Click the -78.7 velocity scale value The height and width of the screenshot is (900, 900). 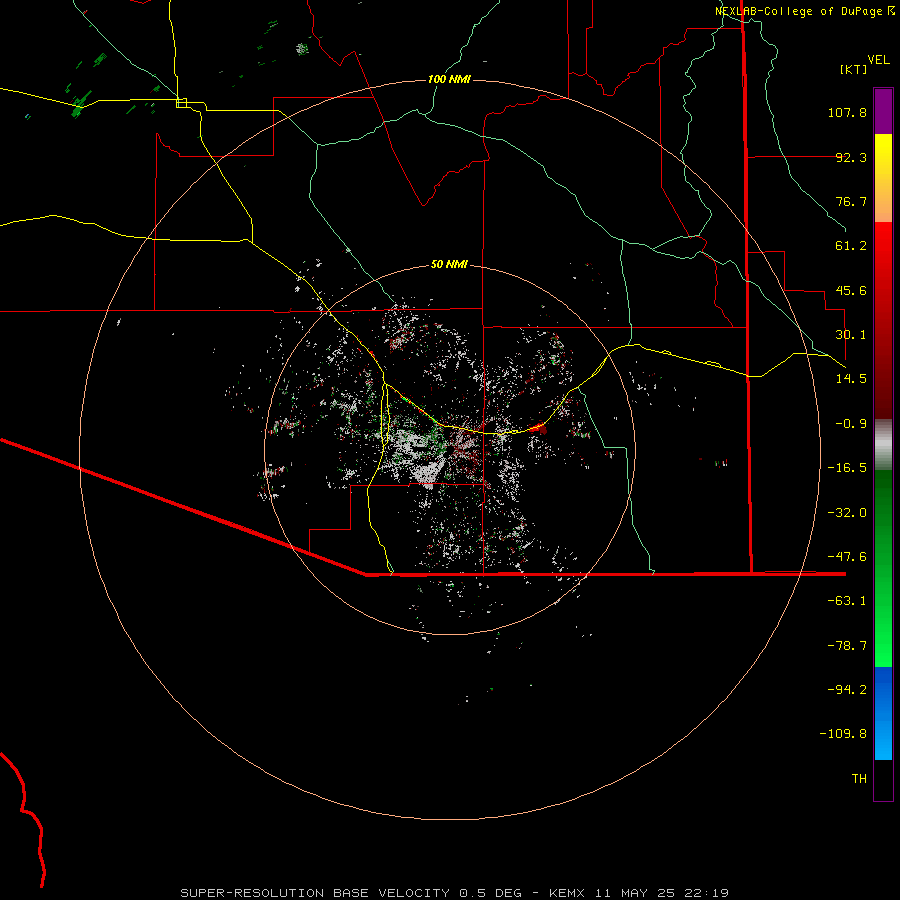click(847, 646)
